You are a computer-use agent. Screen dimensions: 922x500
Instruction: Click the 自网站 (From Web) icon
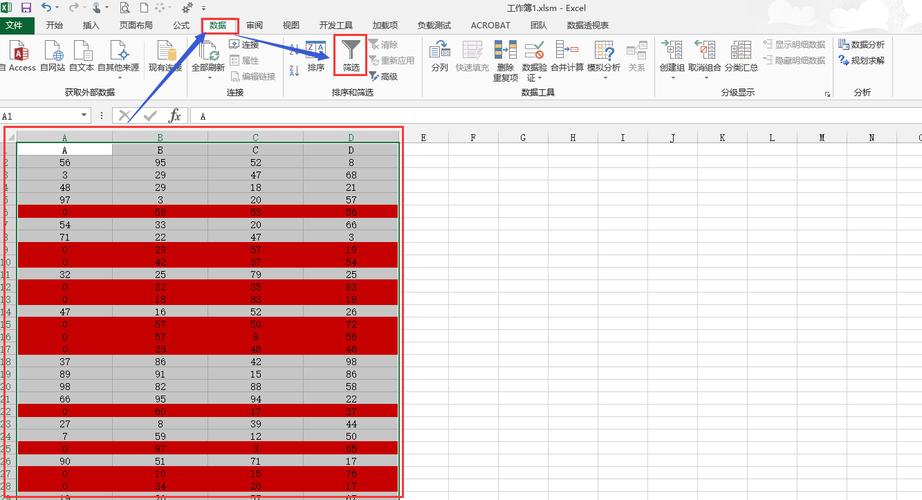53,51
